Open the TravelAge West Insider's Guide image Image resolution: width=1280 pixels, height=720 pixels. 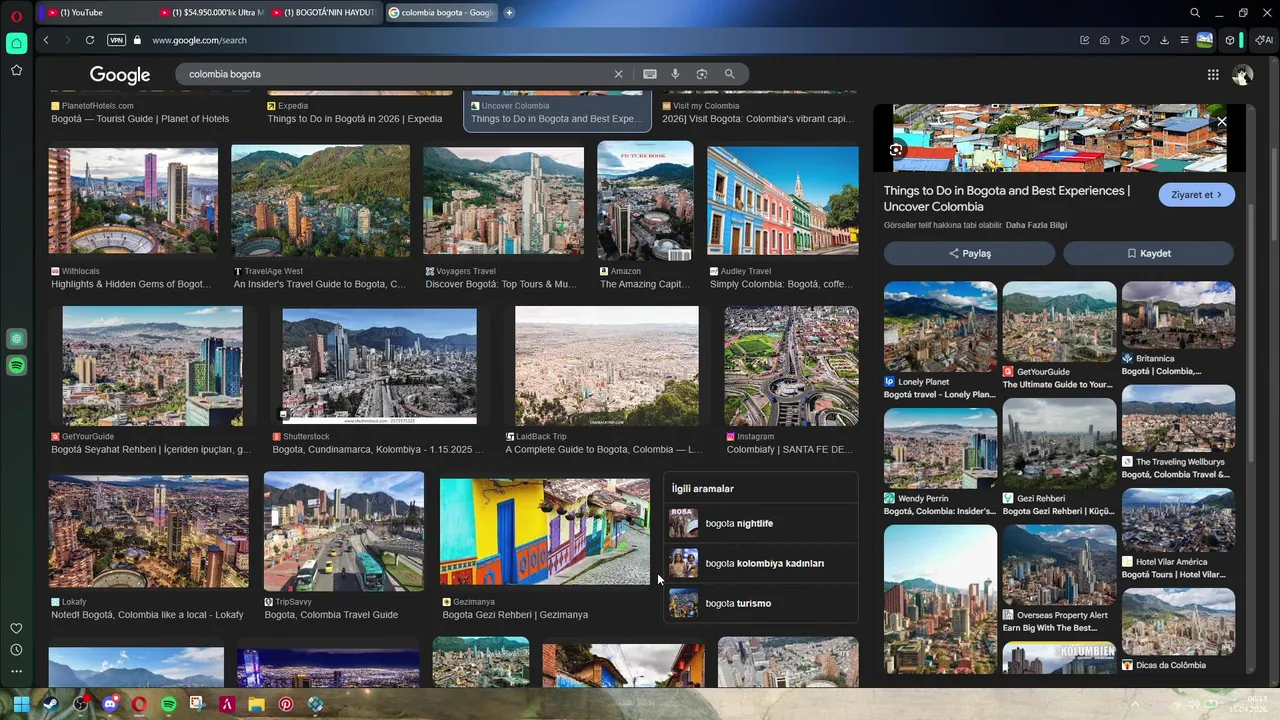coord(320,201)
